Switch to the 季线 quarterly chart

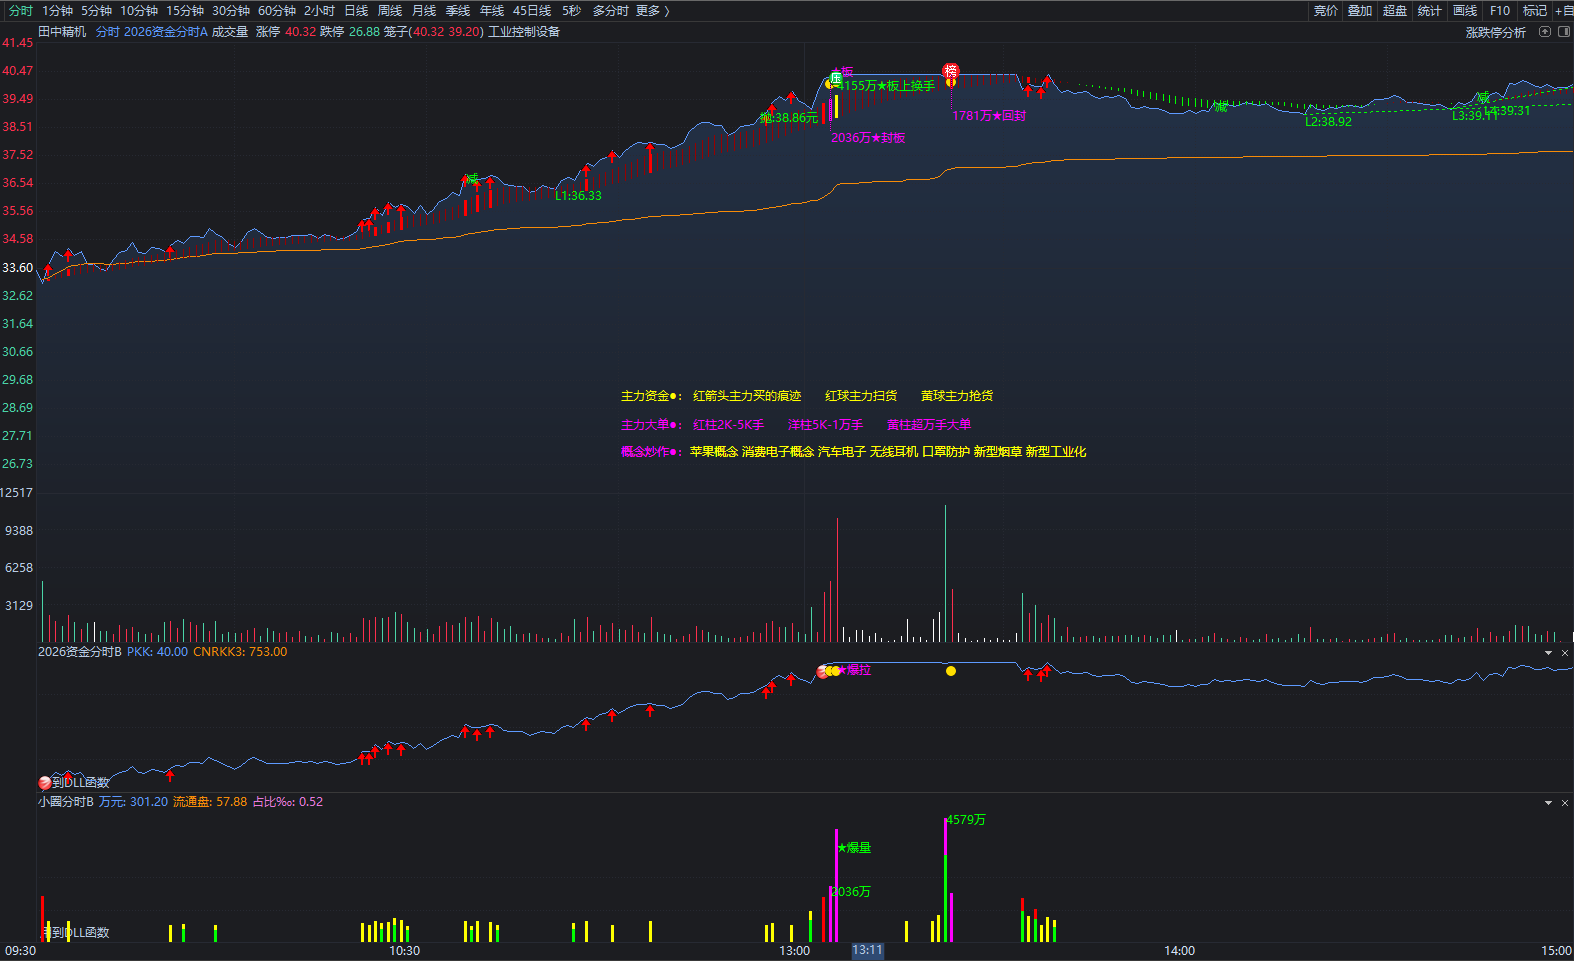(x=458, y=11)
